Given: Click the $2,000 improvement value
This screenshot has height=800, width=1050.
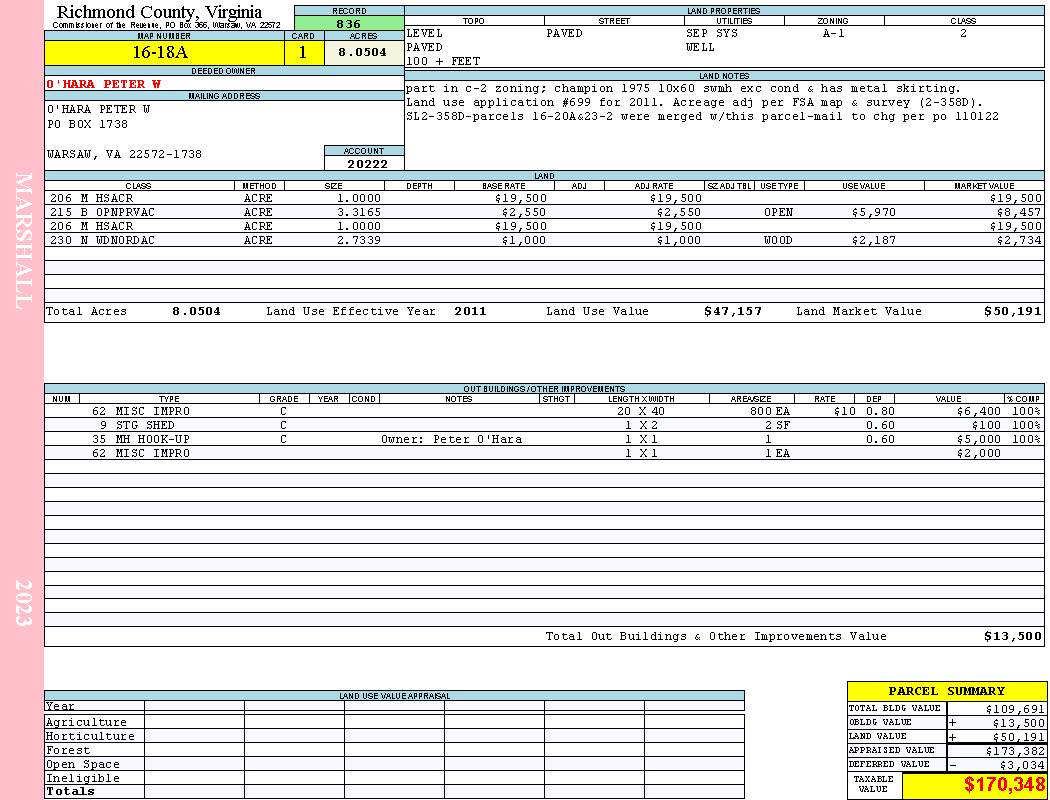Looking at the screenshot, I should point(978,453).
